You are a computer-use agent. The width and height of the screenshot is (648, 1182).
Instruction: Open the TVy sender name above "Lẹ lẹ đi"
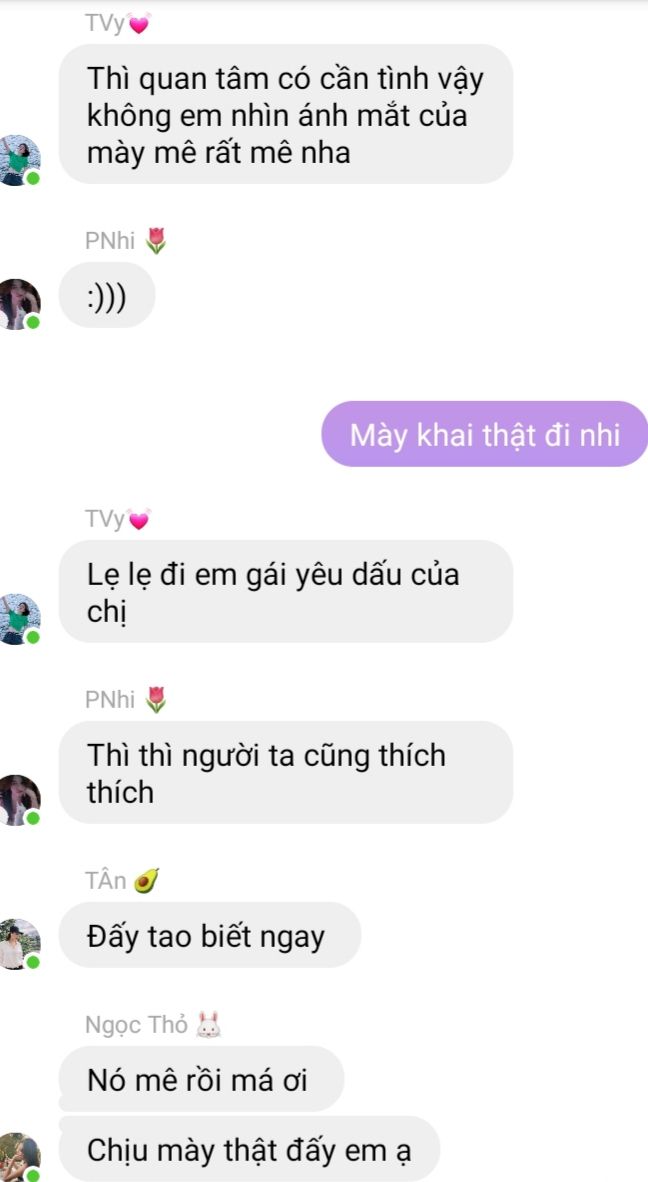105,519
